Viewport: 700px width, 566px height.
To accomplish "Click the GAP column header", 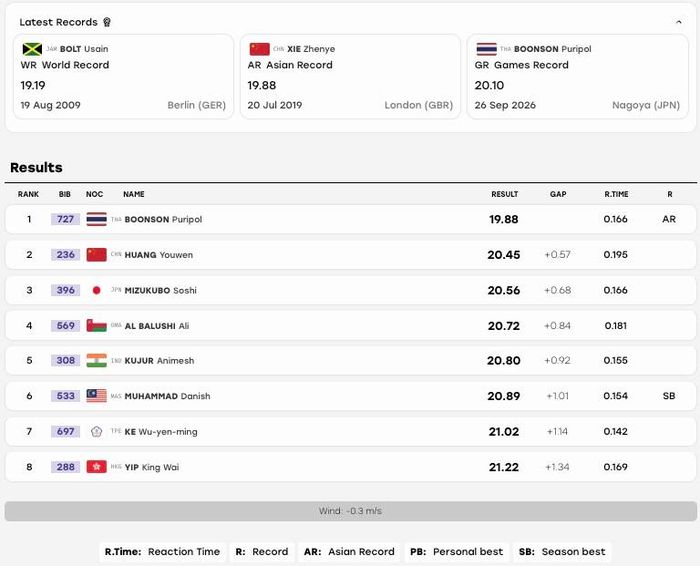I will coord(558,194).
